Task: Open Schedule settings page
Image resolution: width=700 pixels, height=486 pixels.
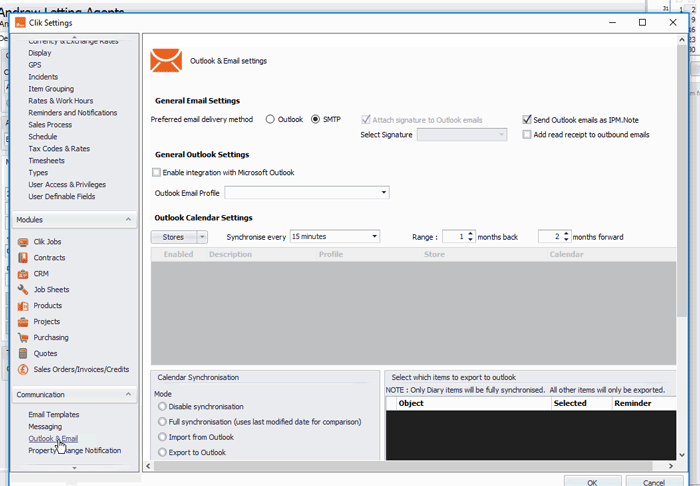Action: (42, 137)
